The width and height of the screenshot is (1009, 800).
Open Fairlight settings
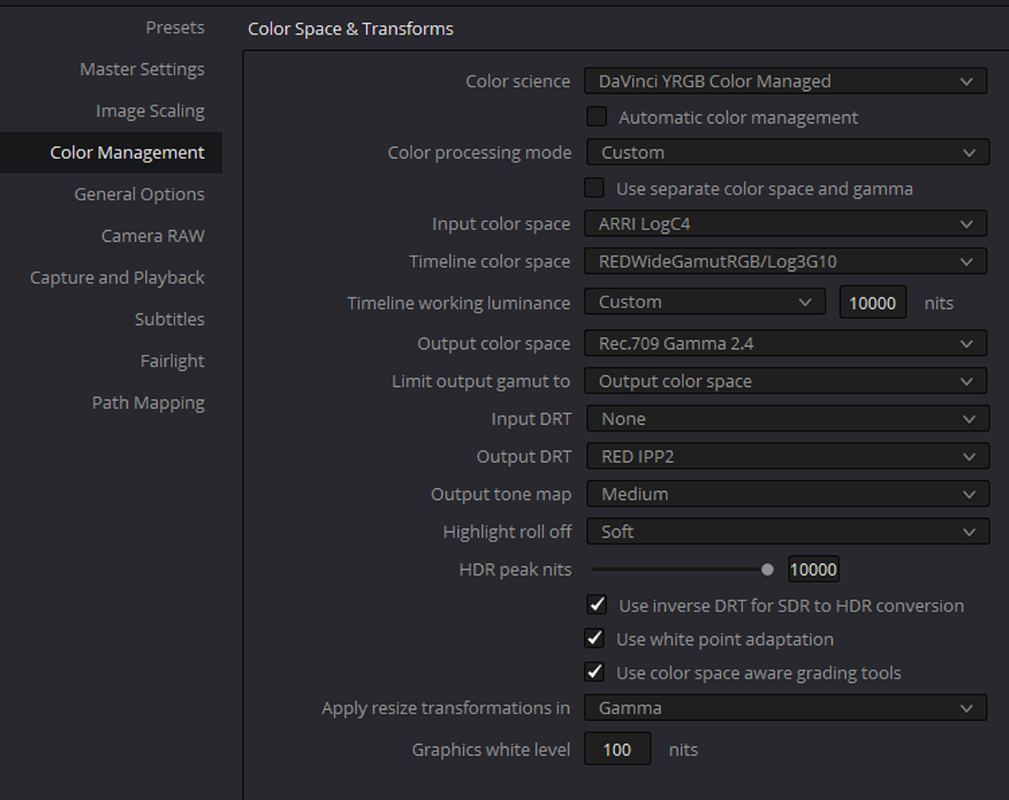172,361
